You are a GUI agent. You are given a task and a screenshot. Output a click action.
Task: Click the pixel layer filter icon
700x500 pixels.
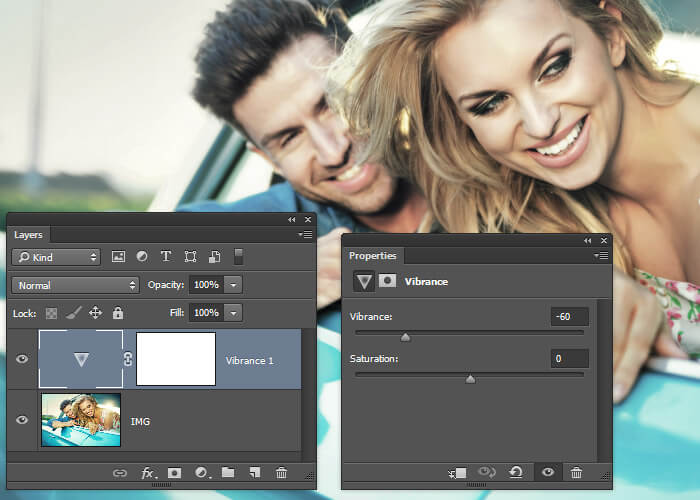(119, 257)
